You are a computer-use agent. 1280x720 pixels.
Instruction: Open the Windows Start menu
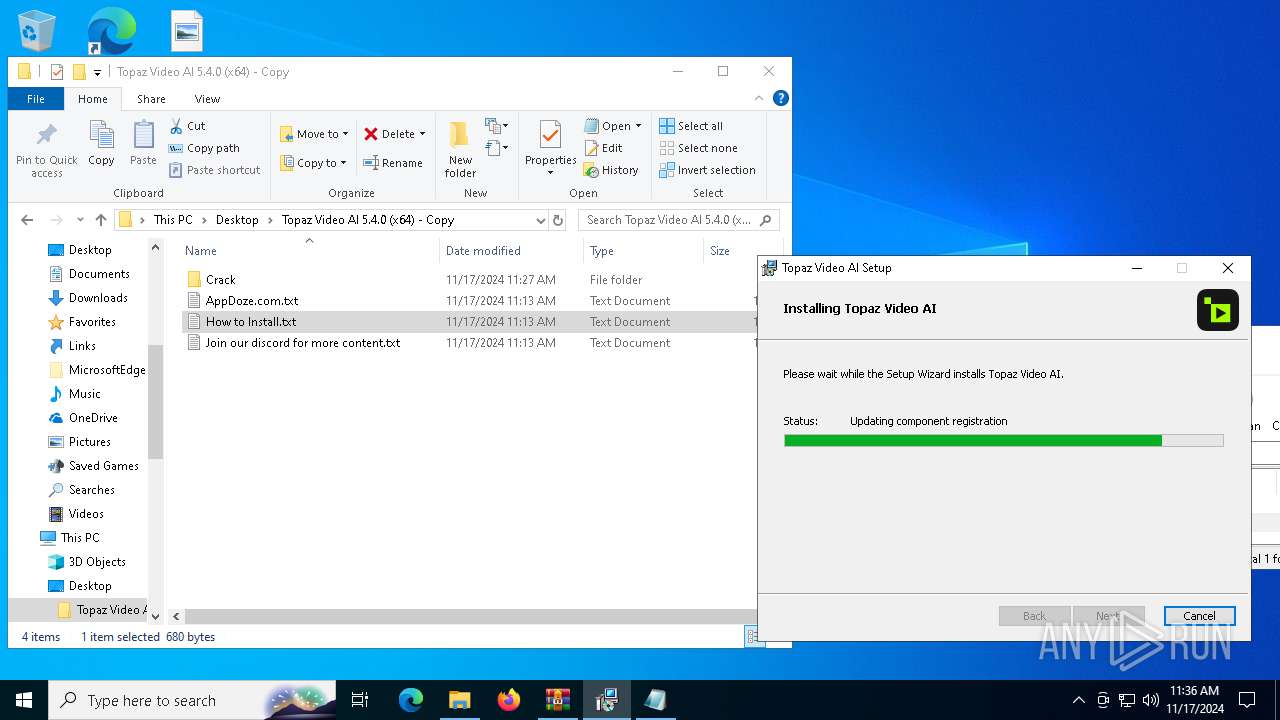tap(24, 700)
